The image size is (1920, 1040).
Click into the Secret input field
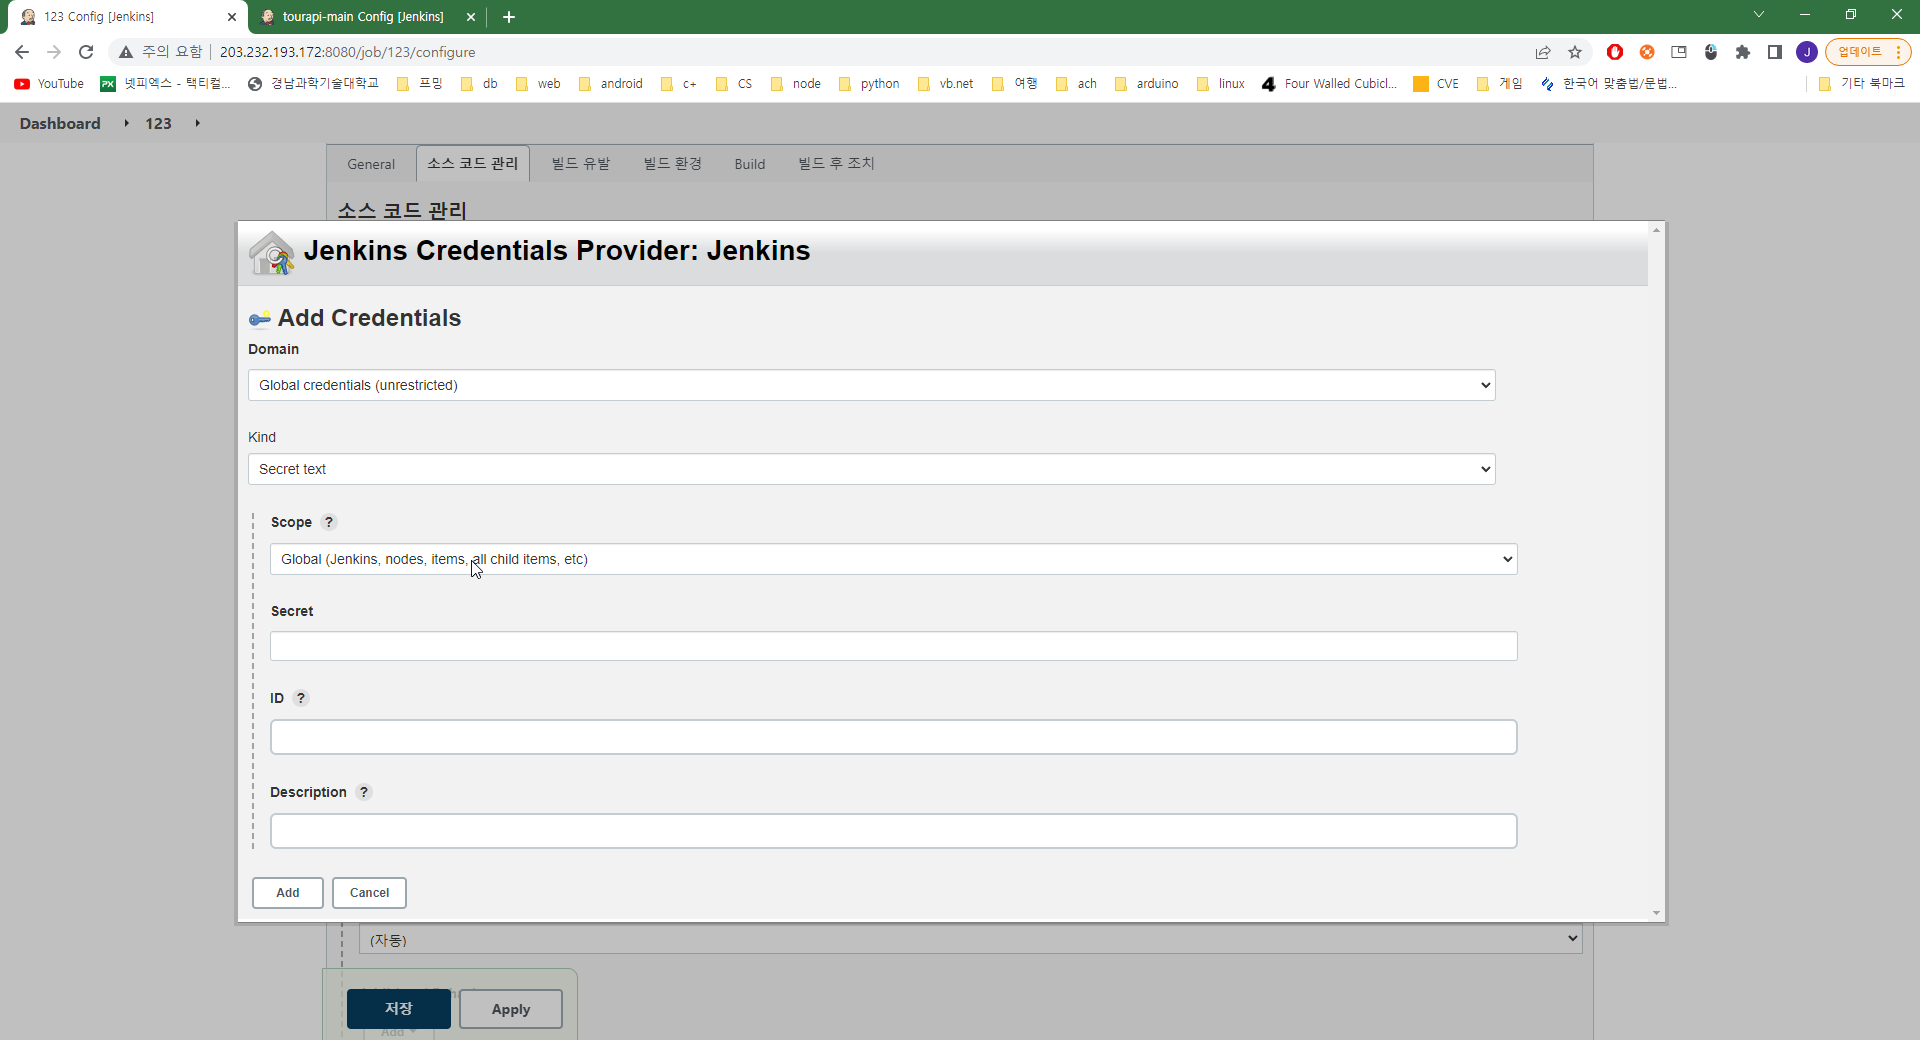893,646
